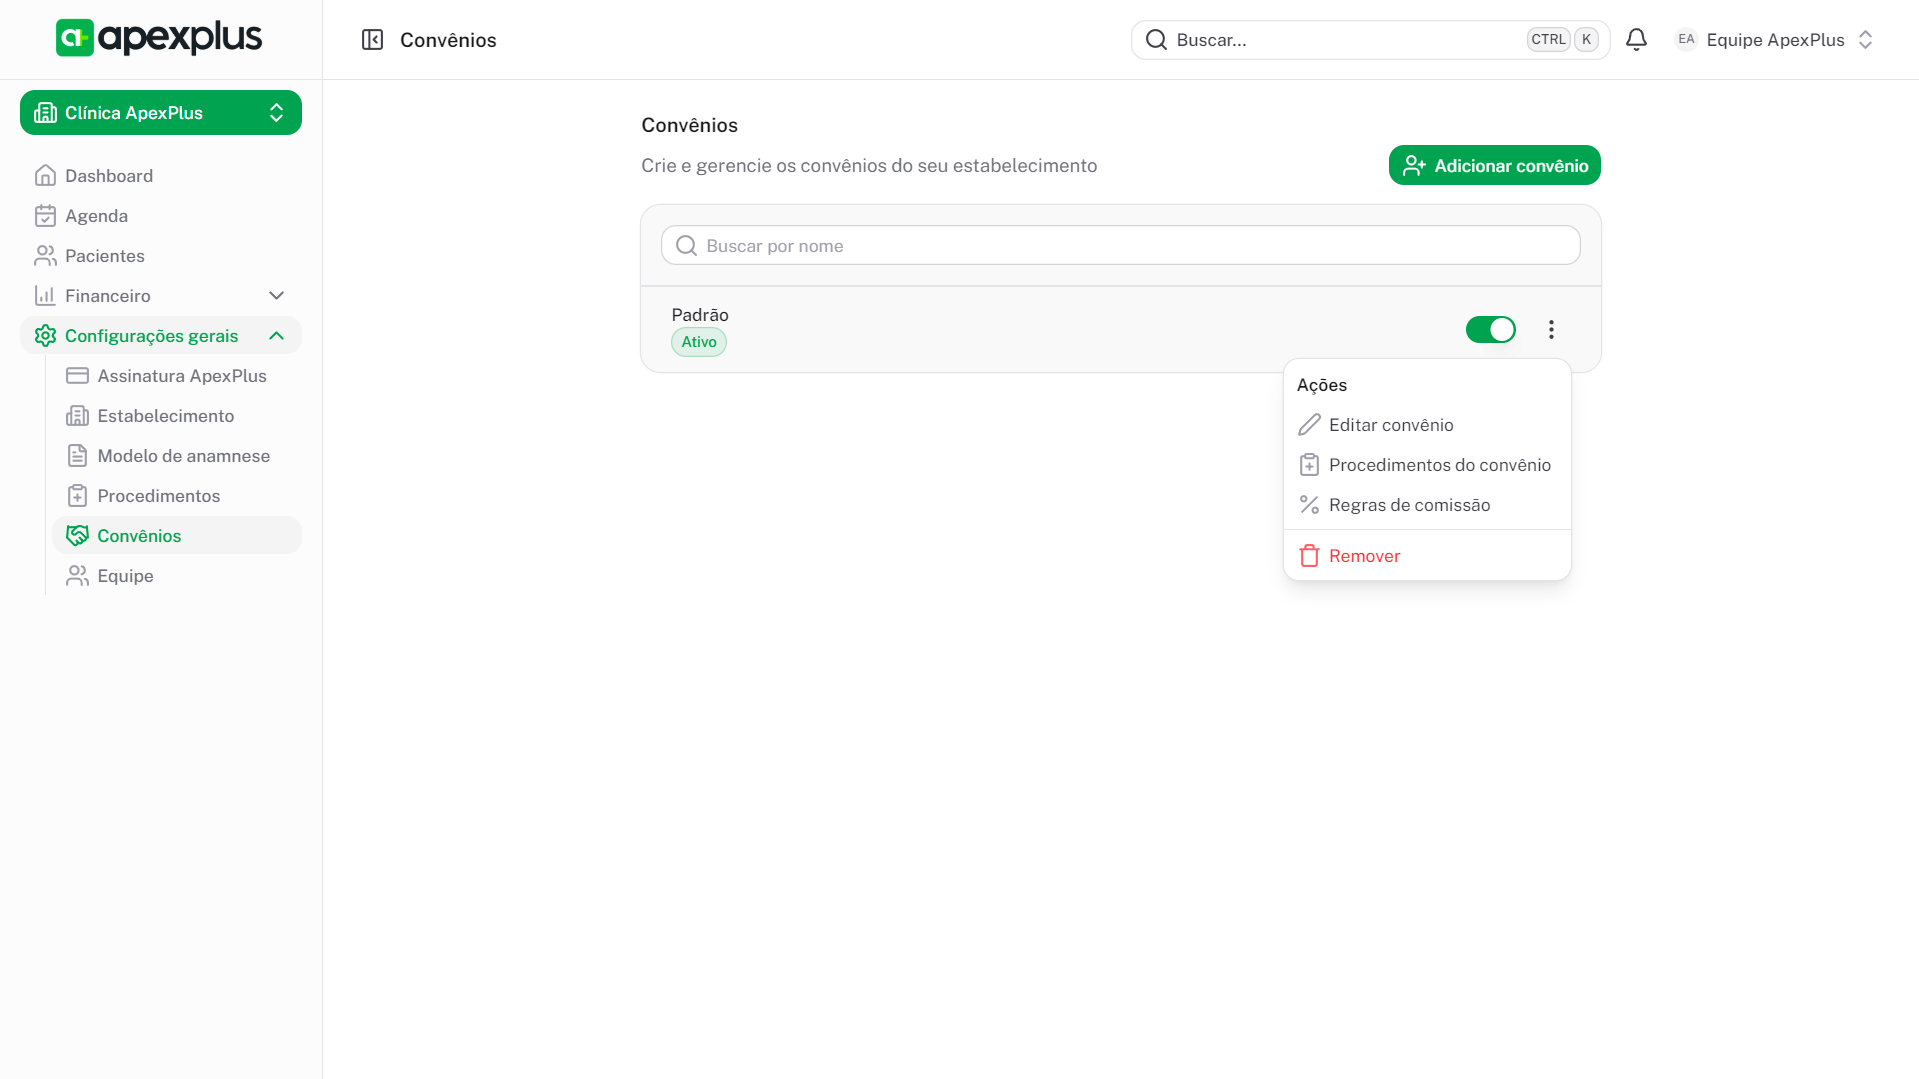Viewport: 1919px width, 1079px height.
Task: Click the sidebar collapse panel icon
Action: [x=372, y=40]
